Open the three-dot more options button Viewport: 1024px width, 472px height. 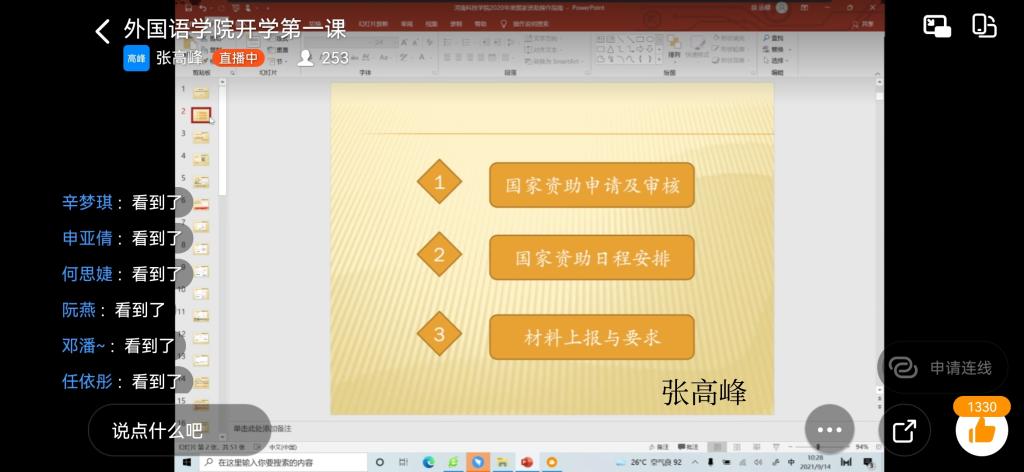[x=829, y=430]
